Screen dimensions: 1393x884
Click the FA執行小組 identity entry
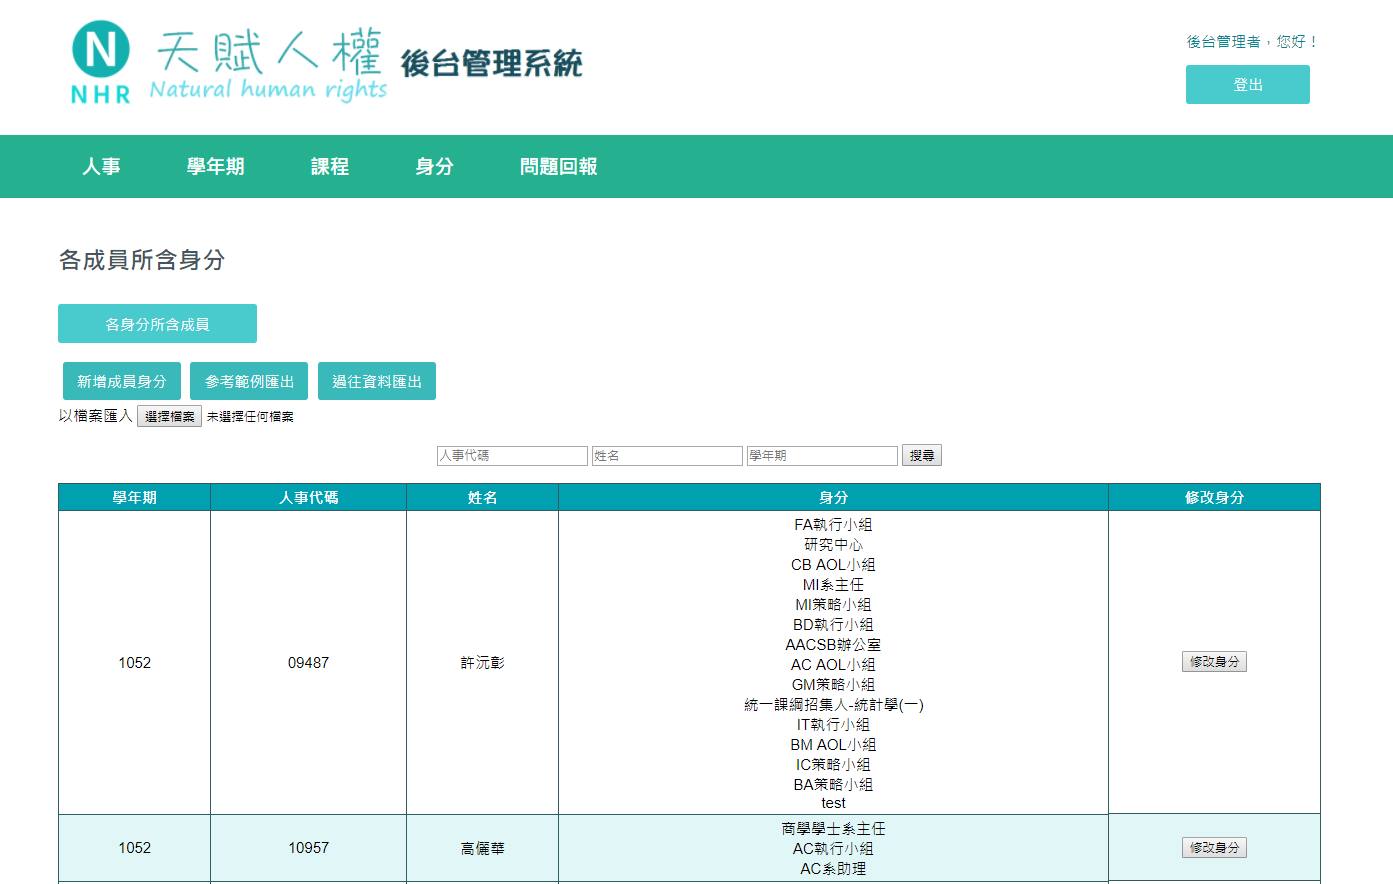(x=833, y=525)
